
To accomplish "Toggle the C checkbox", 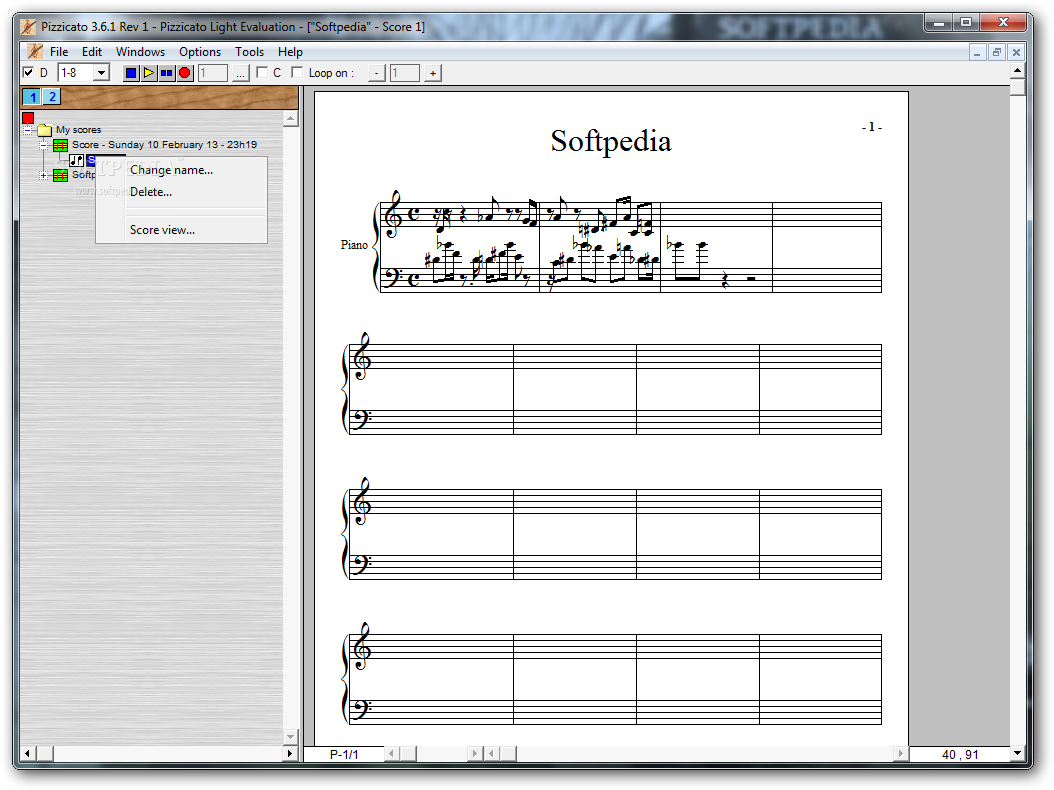I will coord(262,72).
